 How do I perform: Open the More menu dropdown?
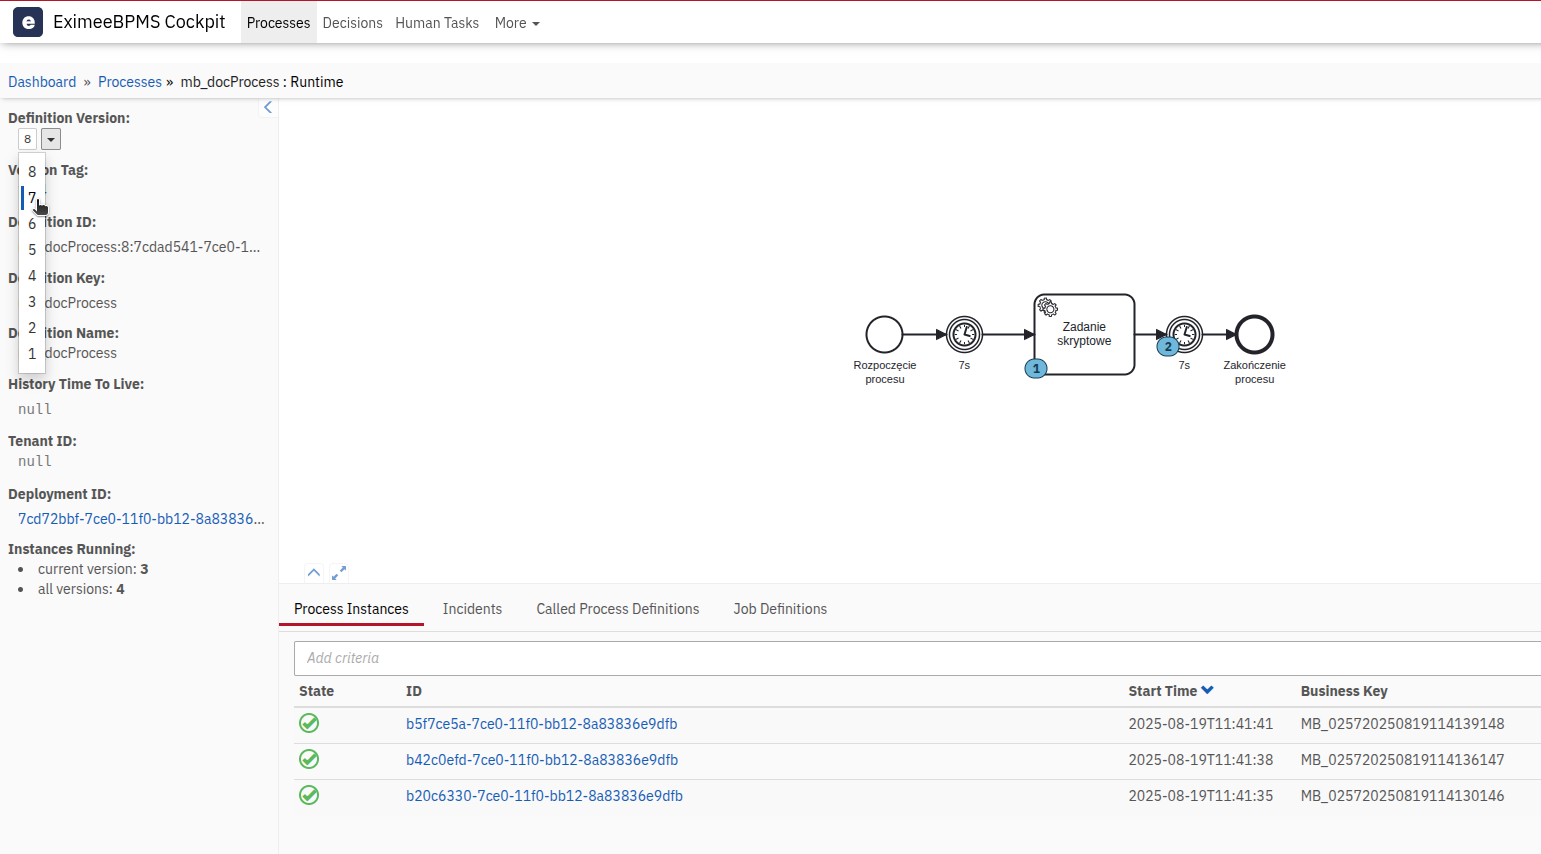517,23
